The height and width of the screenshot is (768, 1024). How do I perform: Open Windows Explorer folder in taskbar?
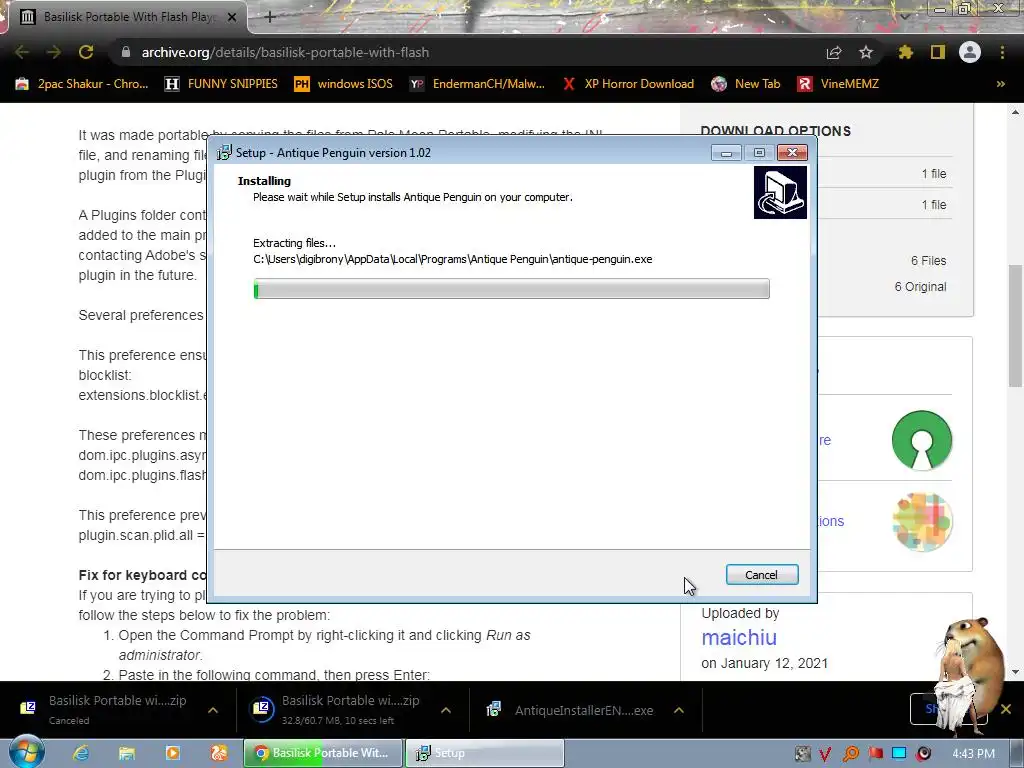[127, 753]
